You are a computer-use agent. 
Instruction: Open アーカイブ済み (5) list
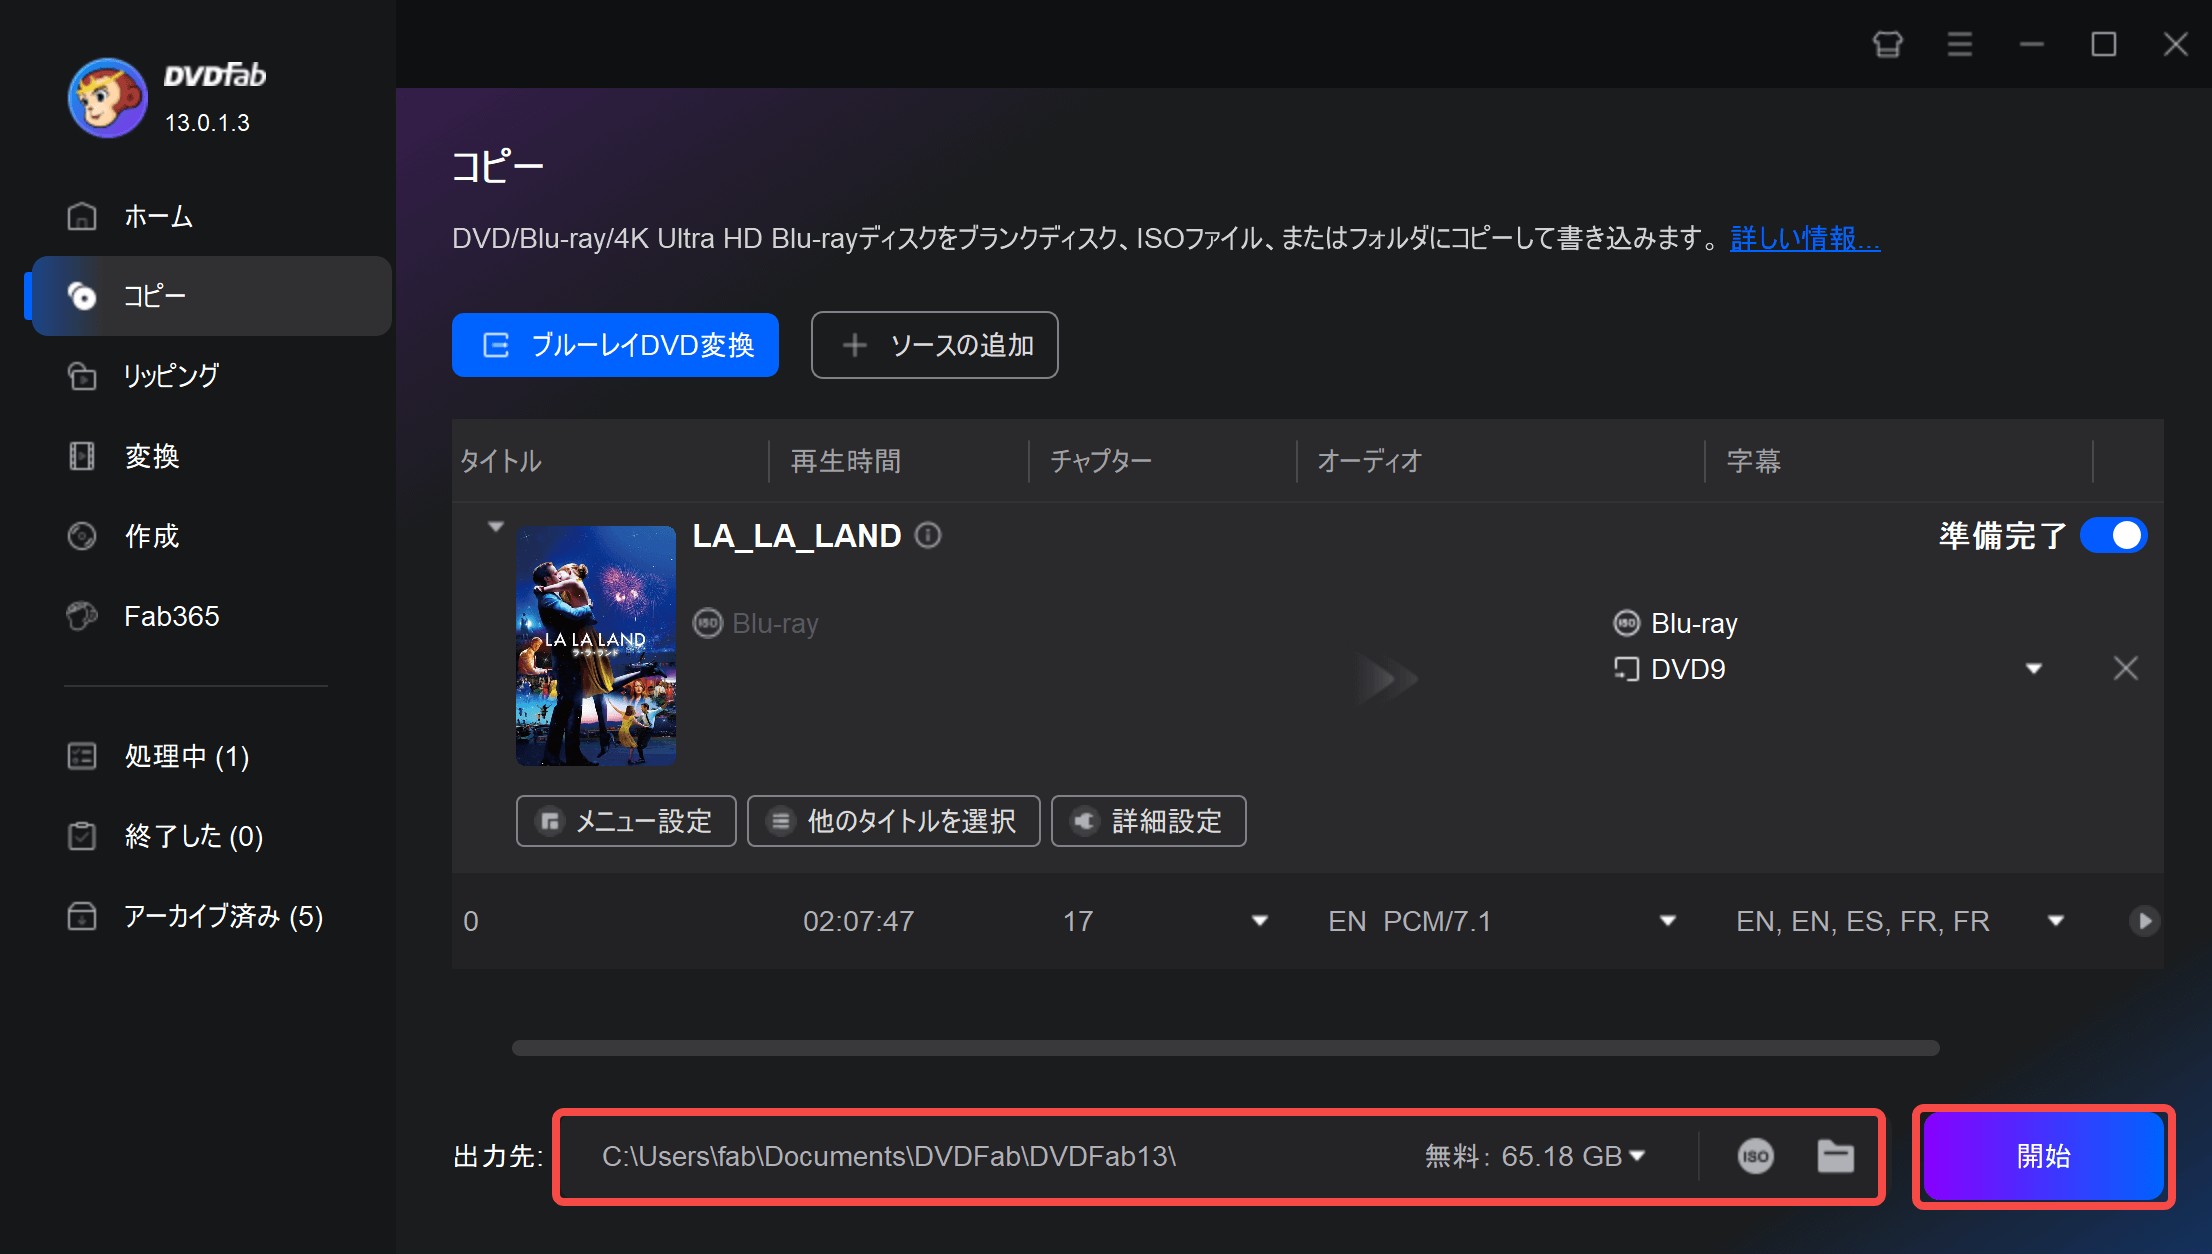[x=210, y=916]
